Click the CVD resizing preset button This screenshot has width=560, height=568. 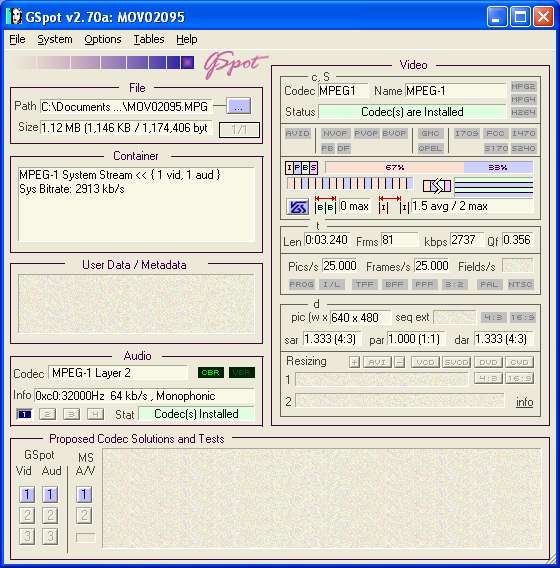coord(519,362)
